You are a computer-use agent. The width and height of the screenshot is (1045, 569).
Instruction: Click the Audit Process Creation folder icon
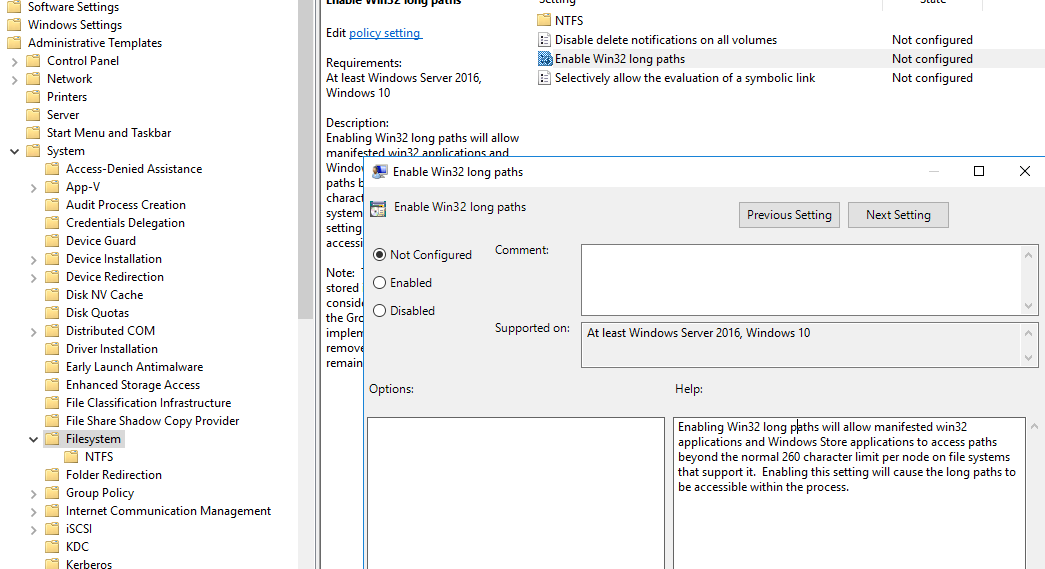click(52, 205)
